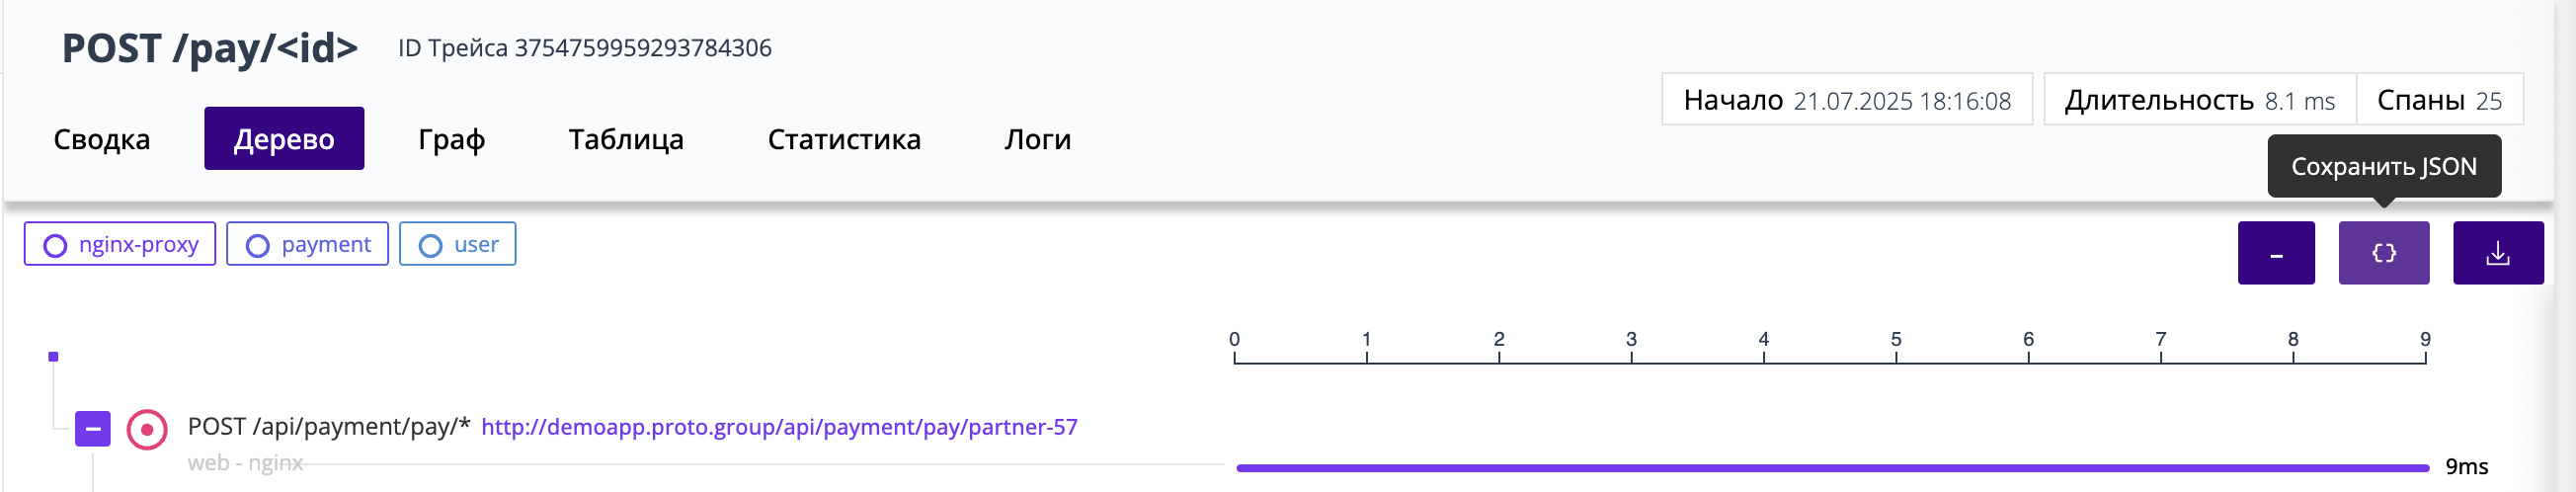
Task: Select the Дерево tab
Action: tap(284, 139)
